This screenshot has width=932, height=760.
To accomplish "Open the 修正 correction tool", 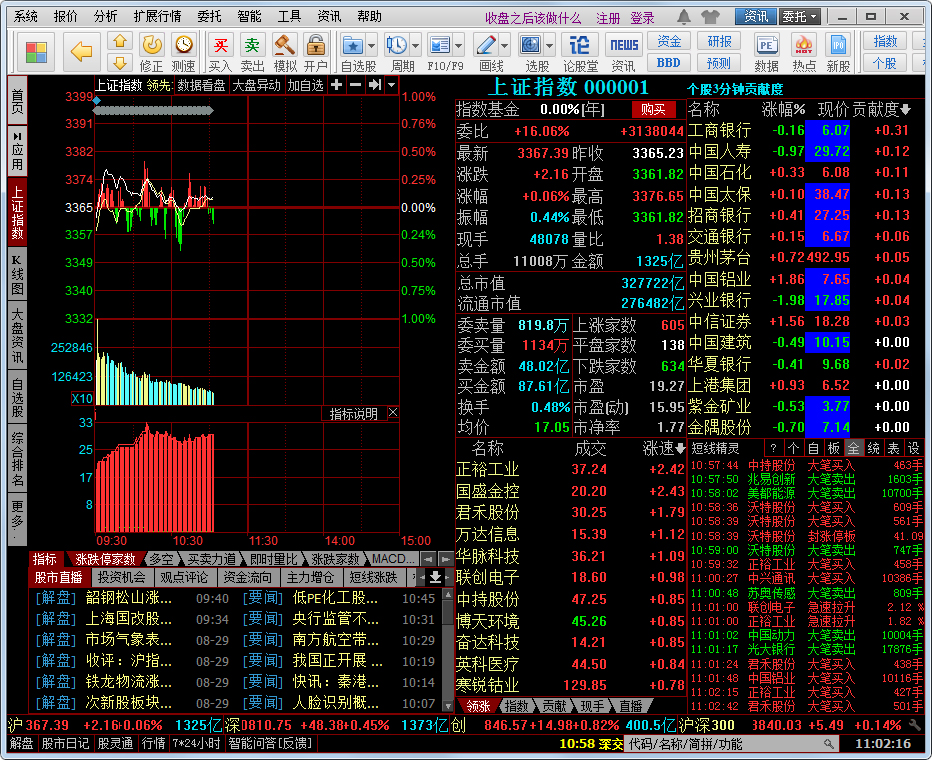I will coord(152,52).
